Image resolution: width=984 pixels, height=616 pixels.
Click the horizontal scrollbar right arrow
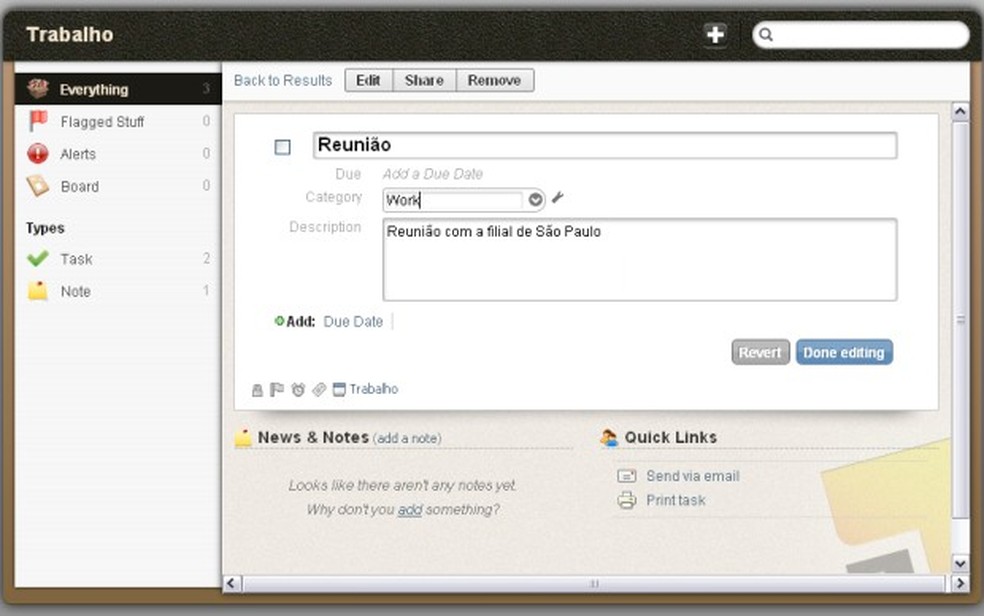[960, 583]
